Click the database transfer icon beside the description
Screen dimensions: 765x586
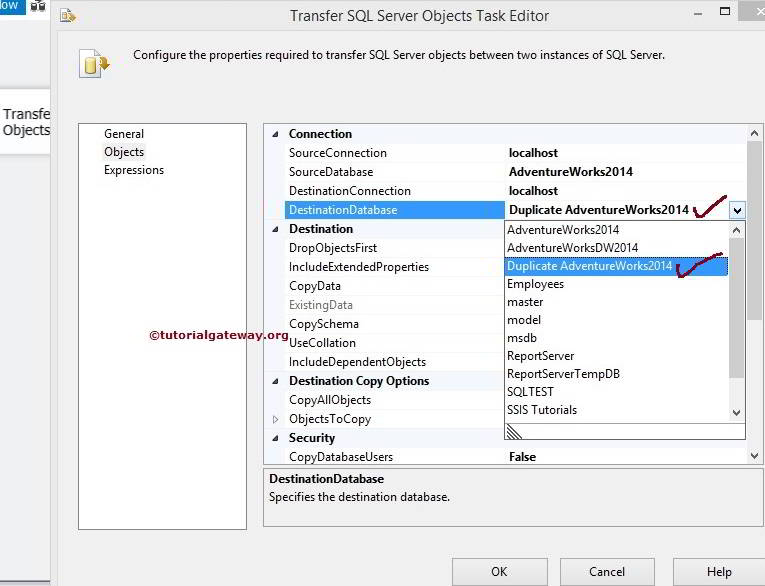coord(95,63)
